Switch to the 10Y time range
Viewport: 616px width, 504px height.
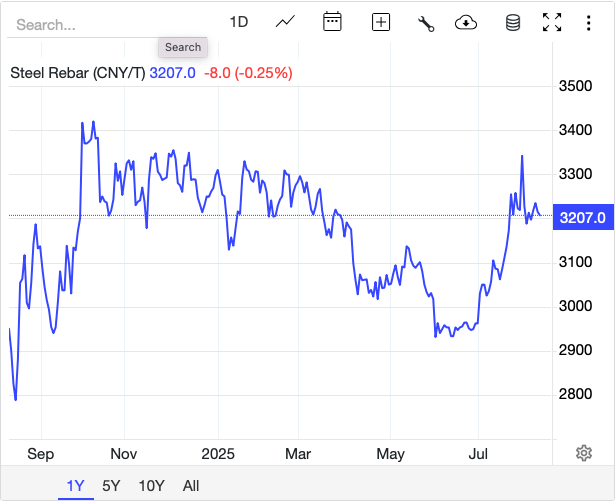pyautogui.click(x=152, y=486)
